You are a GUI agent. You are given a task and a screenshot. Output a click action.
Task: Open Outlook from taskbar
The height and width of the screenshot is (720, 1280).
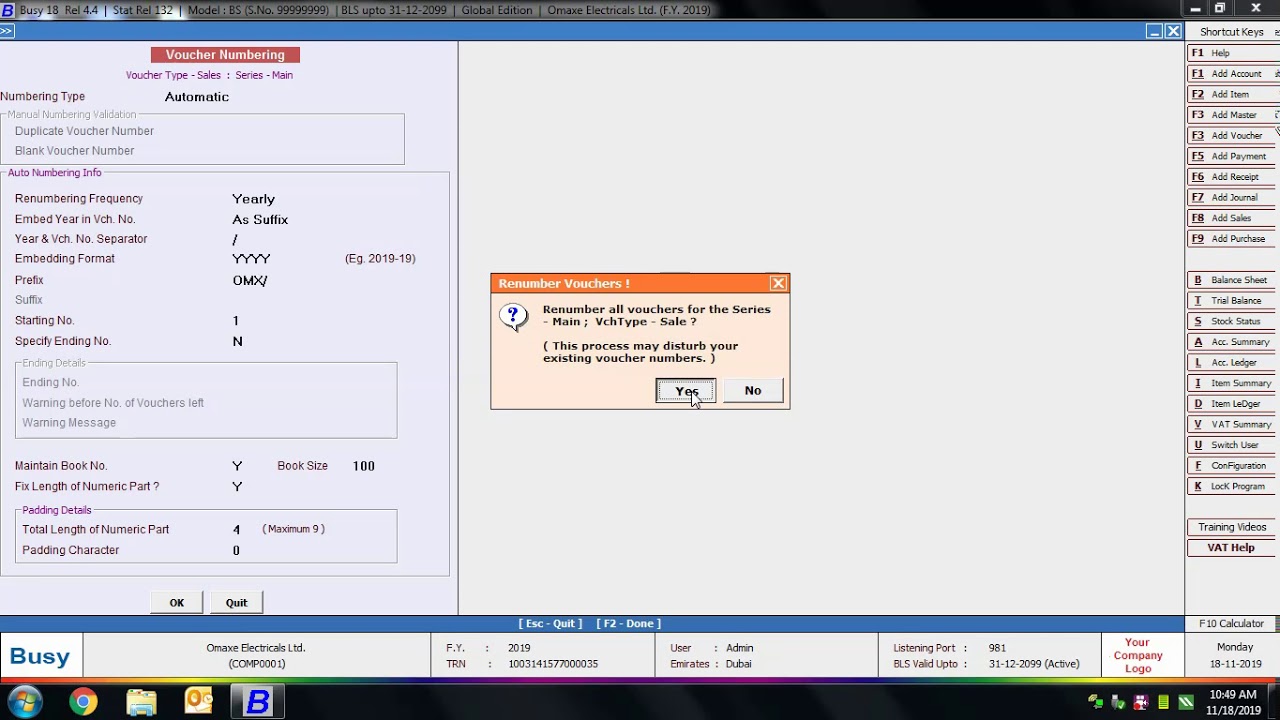[199, 702]
